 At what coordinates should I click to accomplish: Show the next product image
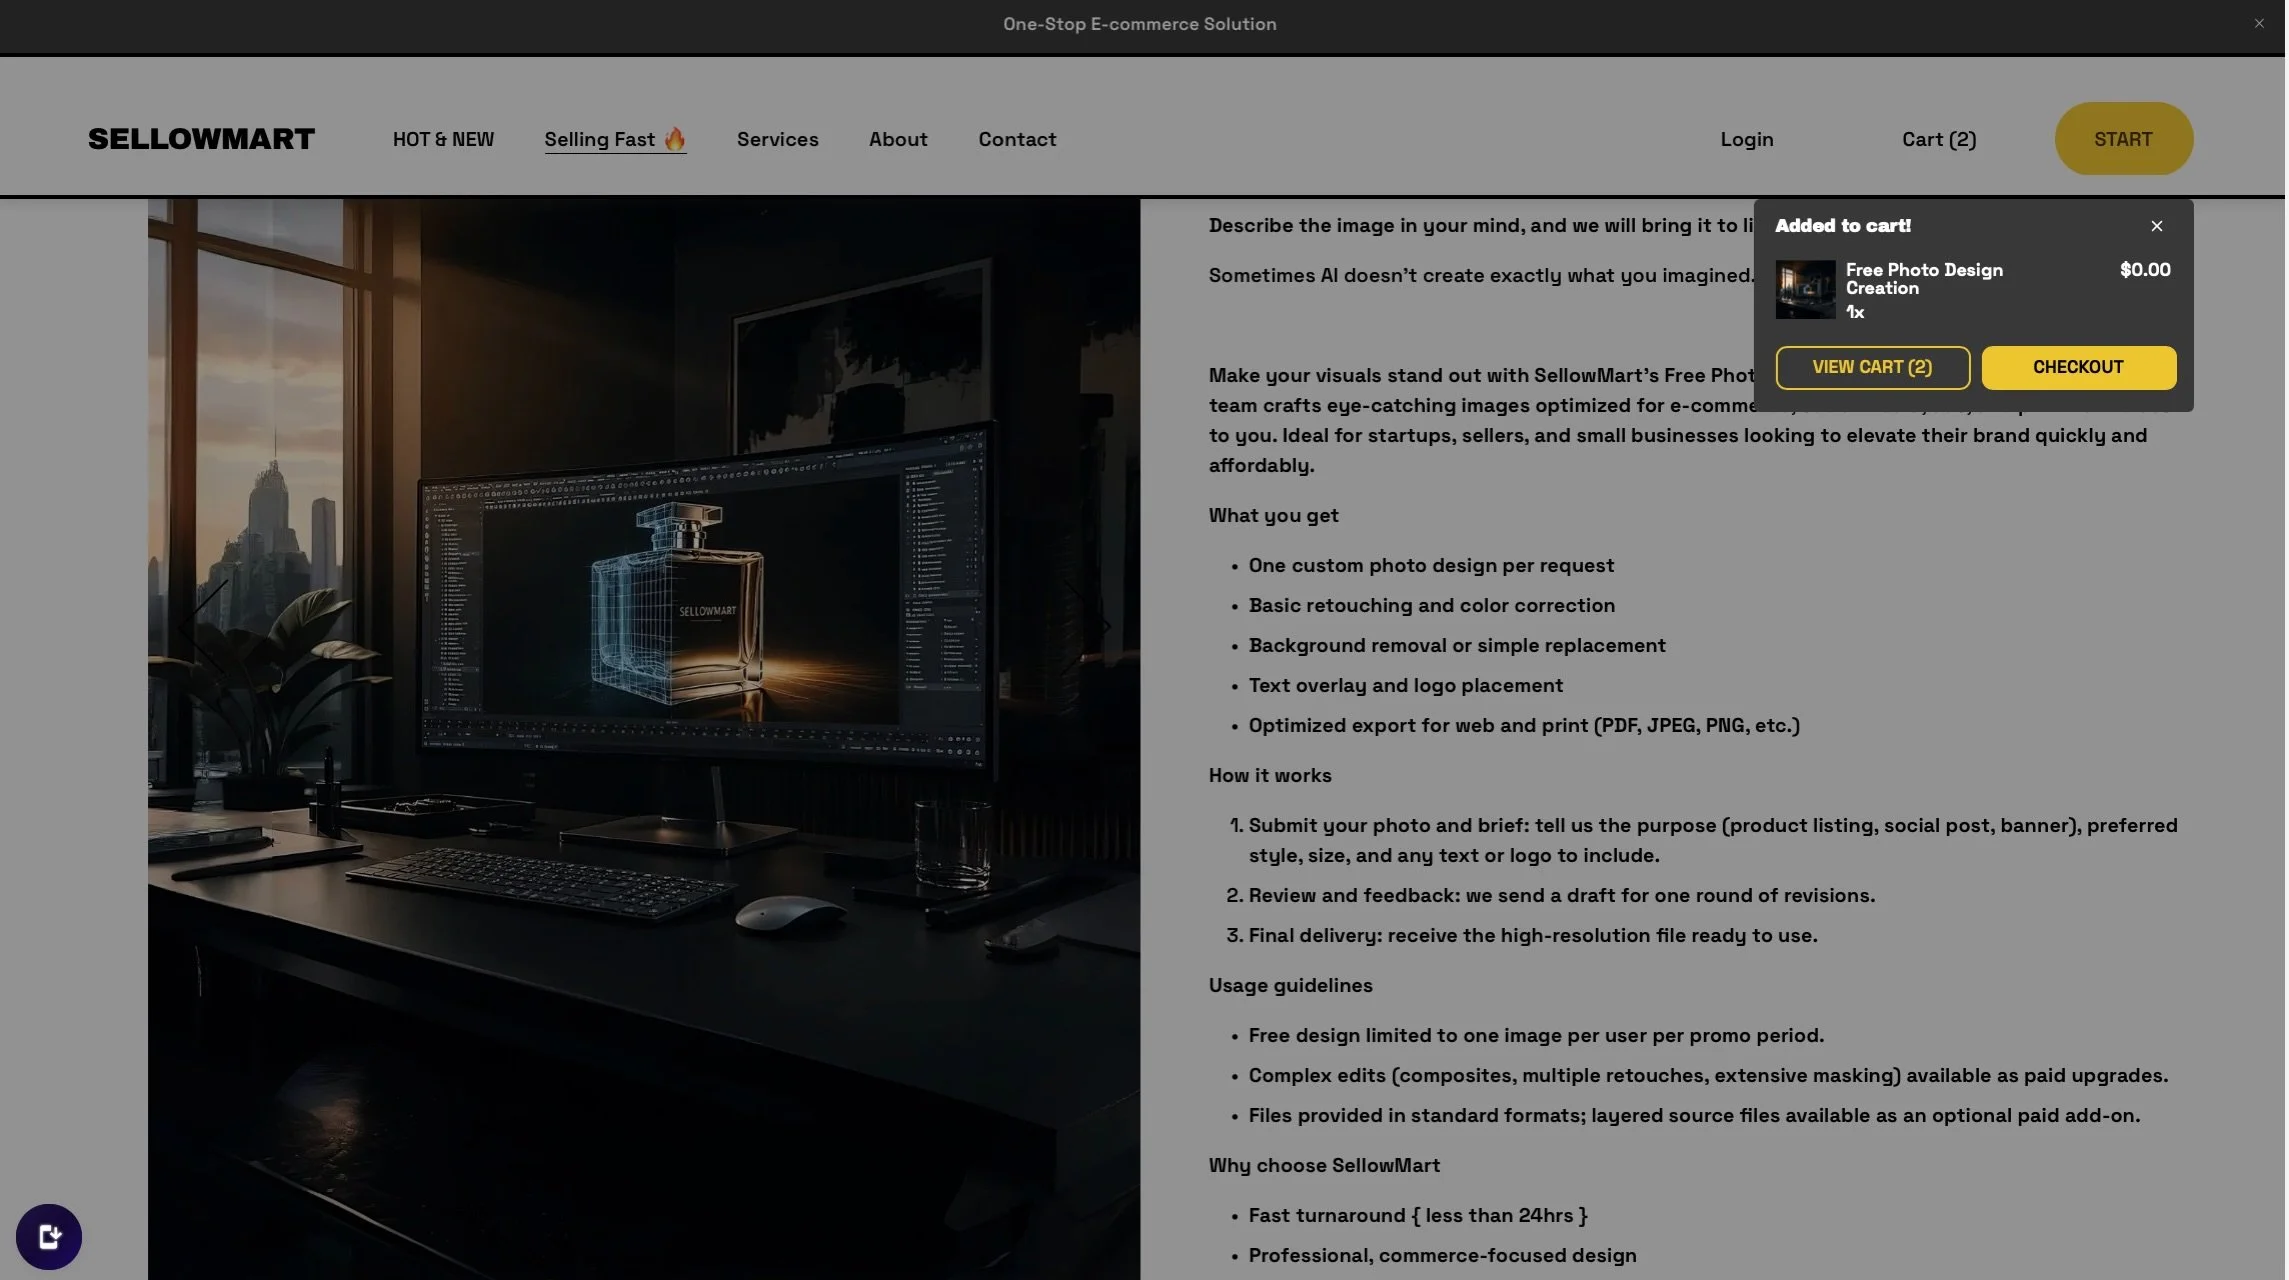point(1086,628)
